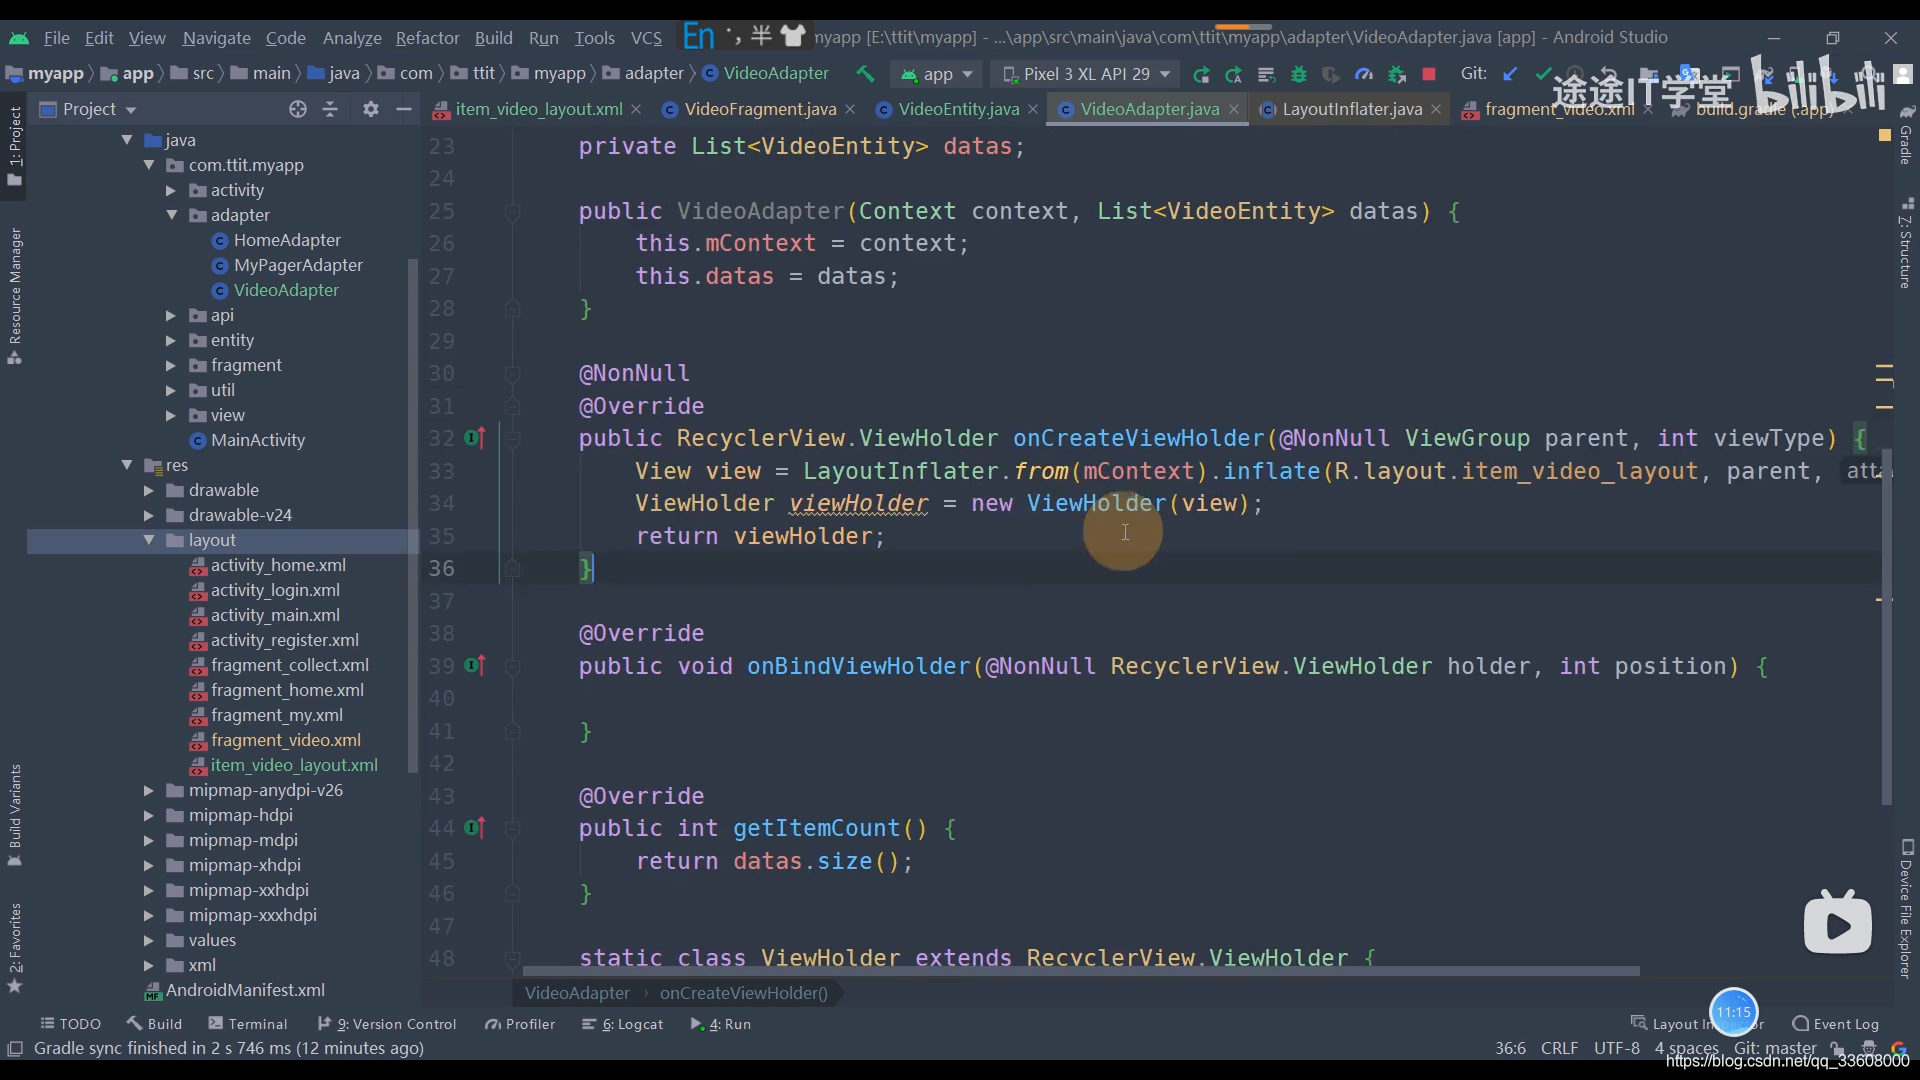Screen dimensions: 1920x1080
Task: Open the Build menu
Action: point(493,38)
